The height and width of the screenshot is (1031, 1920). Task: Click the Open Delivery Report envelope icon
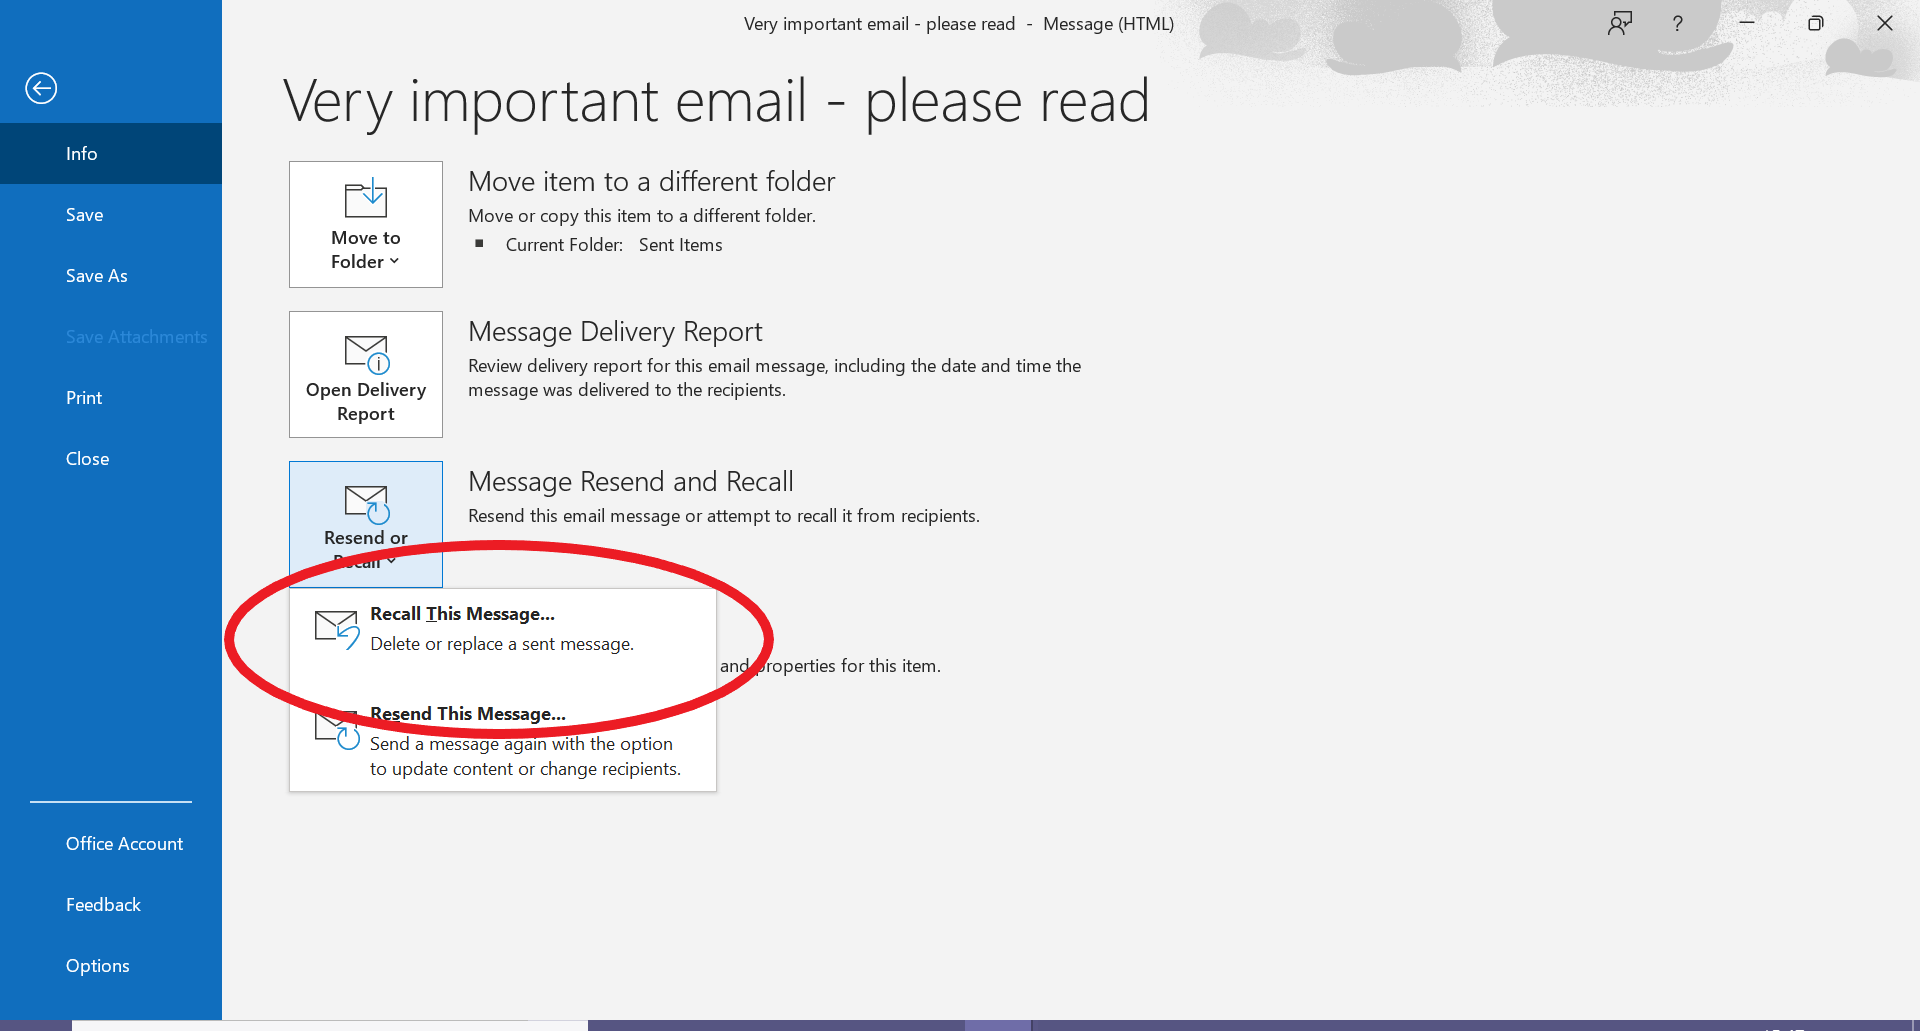pos(367,353)
